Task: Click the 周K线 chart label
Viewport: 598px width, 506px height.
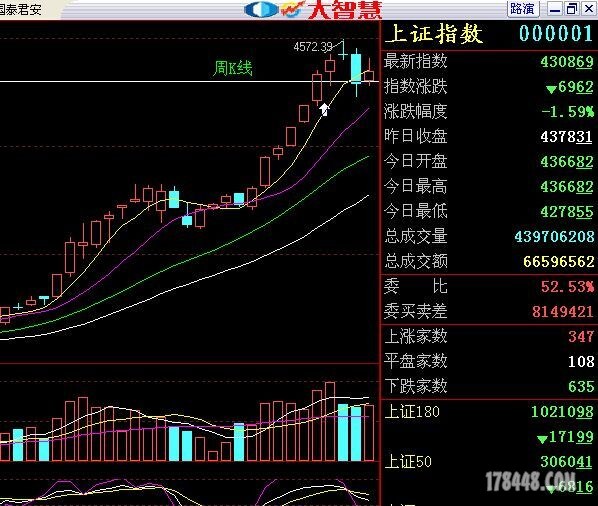Action: (233, 69)
